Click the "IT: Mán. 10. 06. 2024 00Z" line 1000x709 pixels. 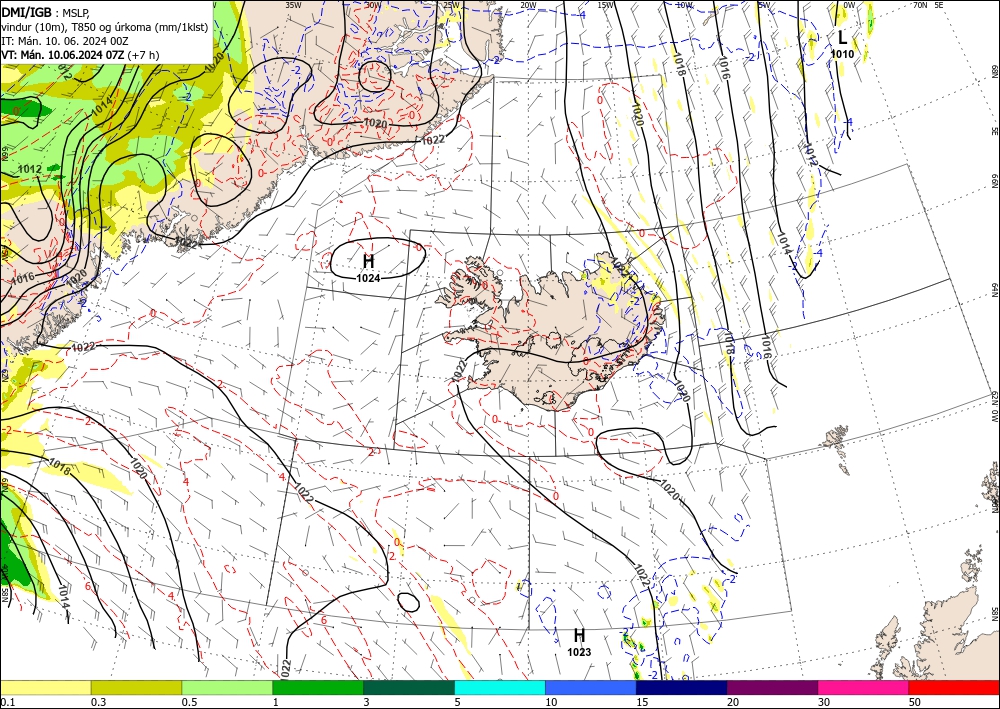[x=65, y=41]
